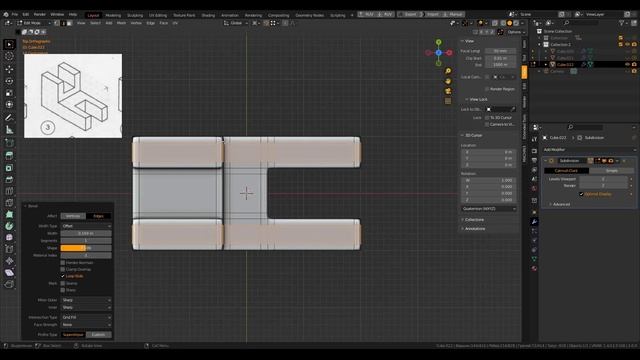Select the Edge Slide tool

(9, 249)
